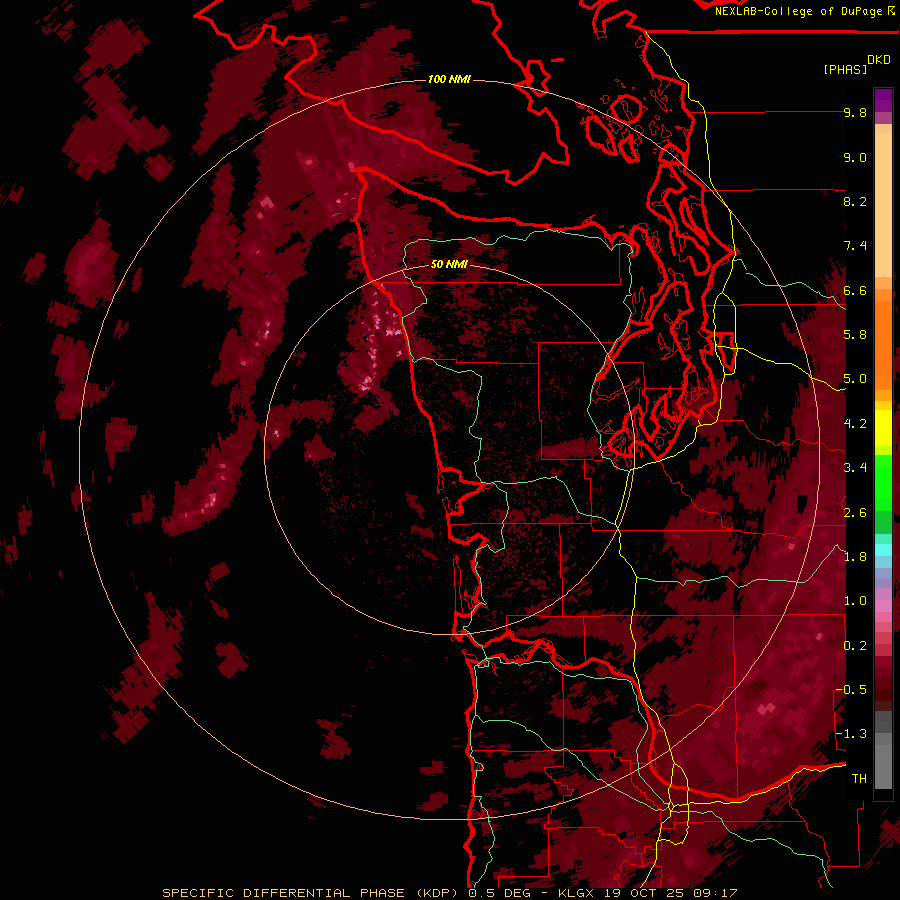
Task: Click the NEXLAB-College of DuPage label
Action: coord(804,11)
